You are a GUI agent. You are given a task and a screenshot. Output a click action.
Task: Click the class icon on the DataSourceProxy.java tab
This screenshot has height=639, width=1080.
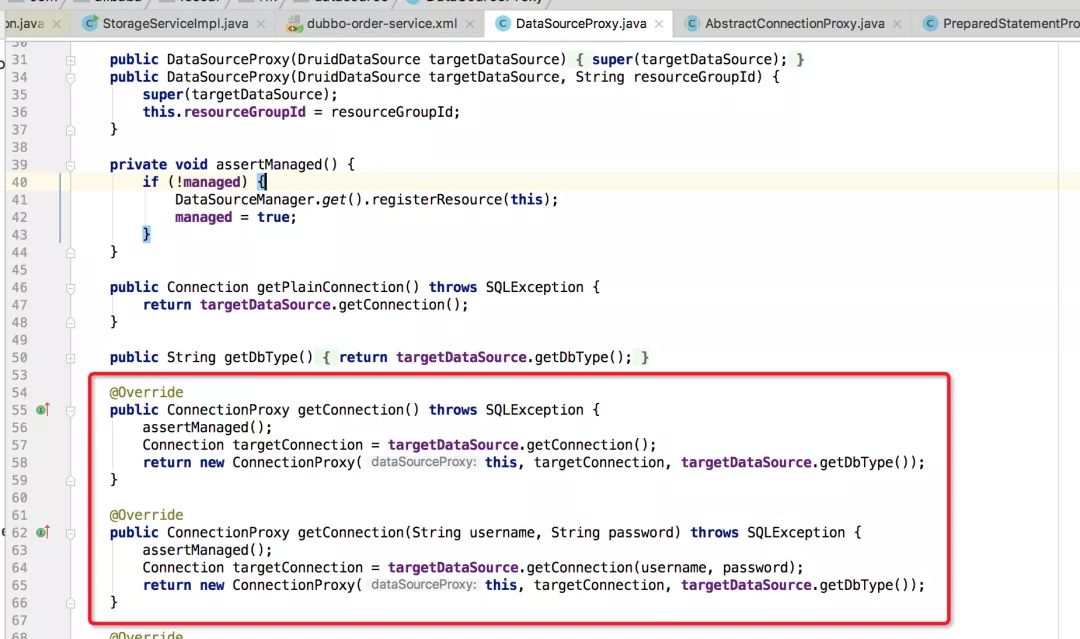coord(503,23)
